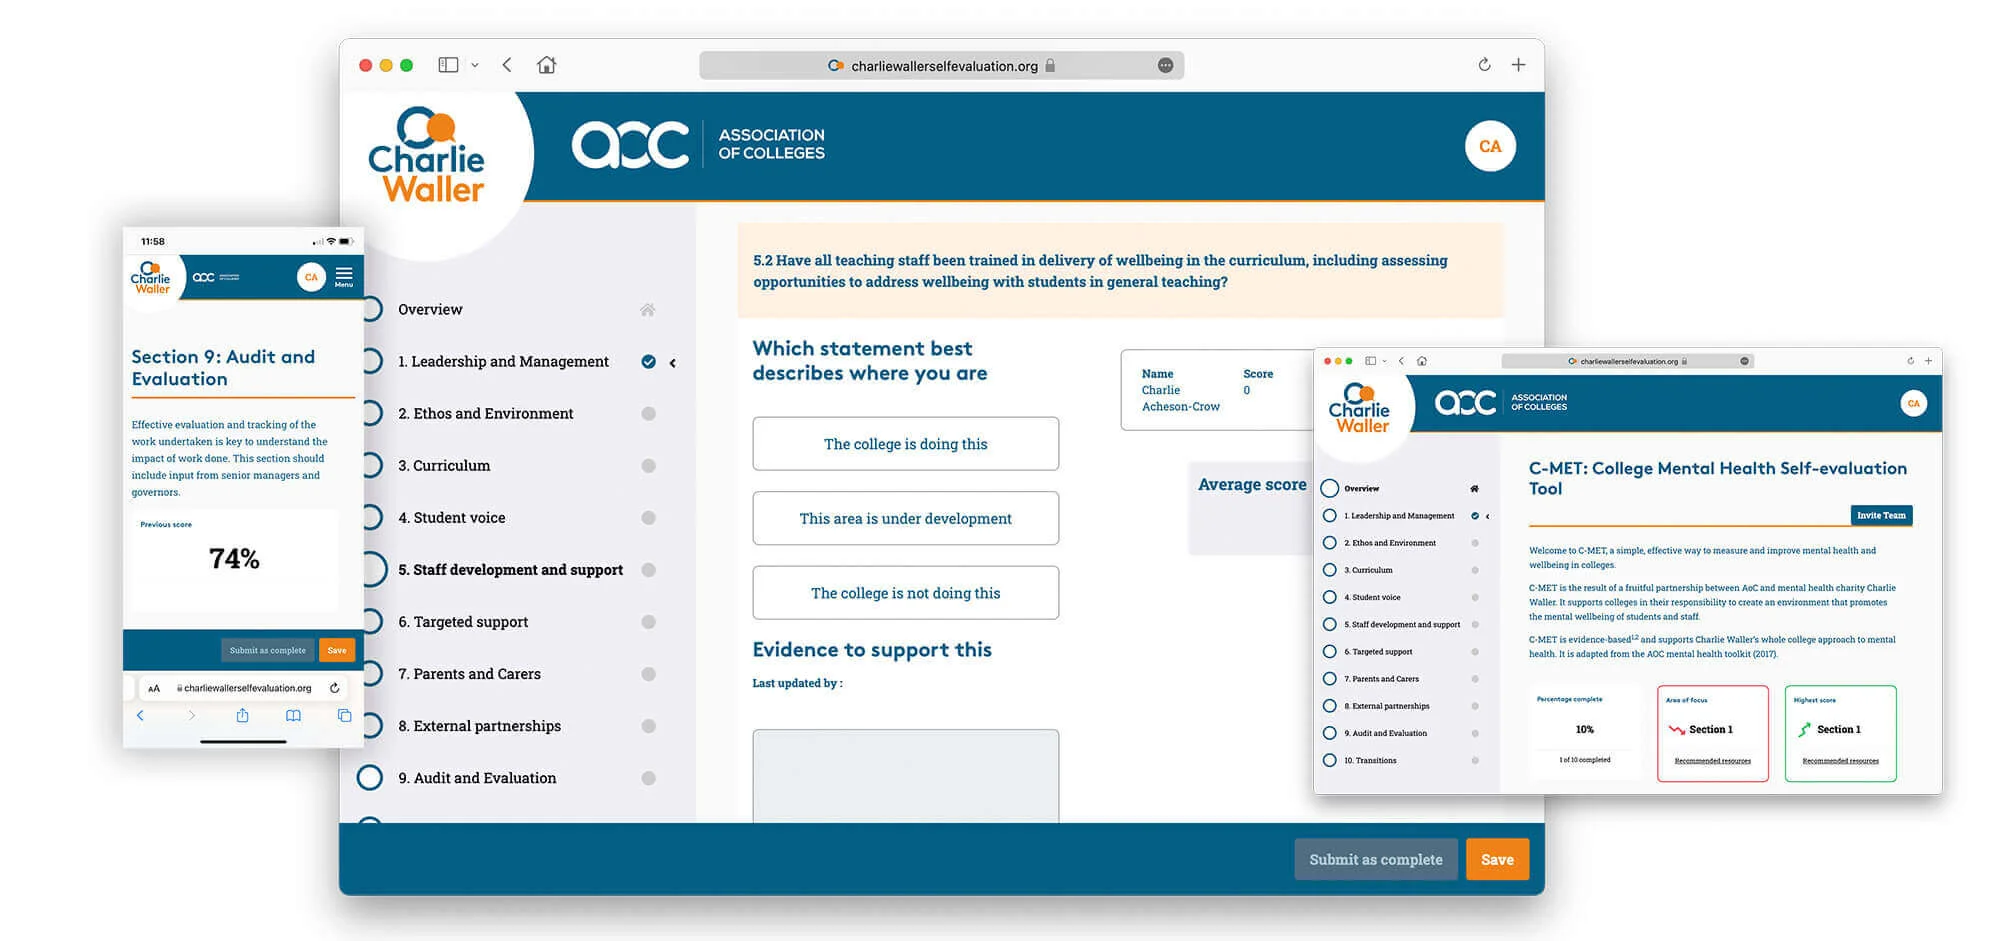
Task: Collapse Leadership and Management using its chevron
Action: tap(672, 362)
